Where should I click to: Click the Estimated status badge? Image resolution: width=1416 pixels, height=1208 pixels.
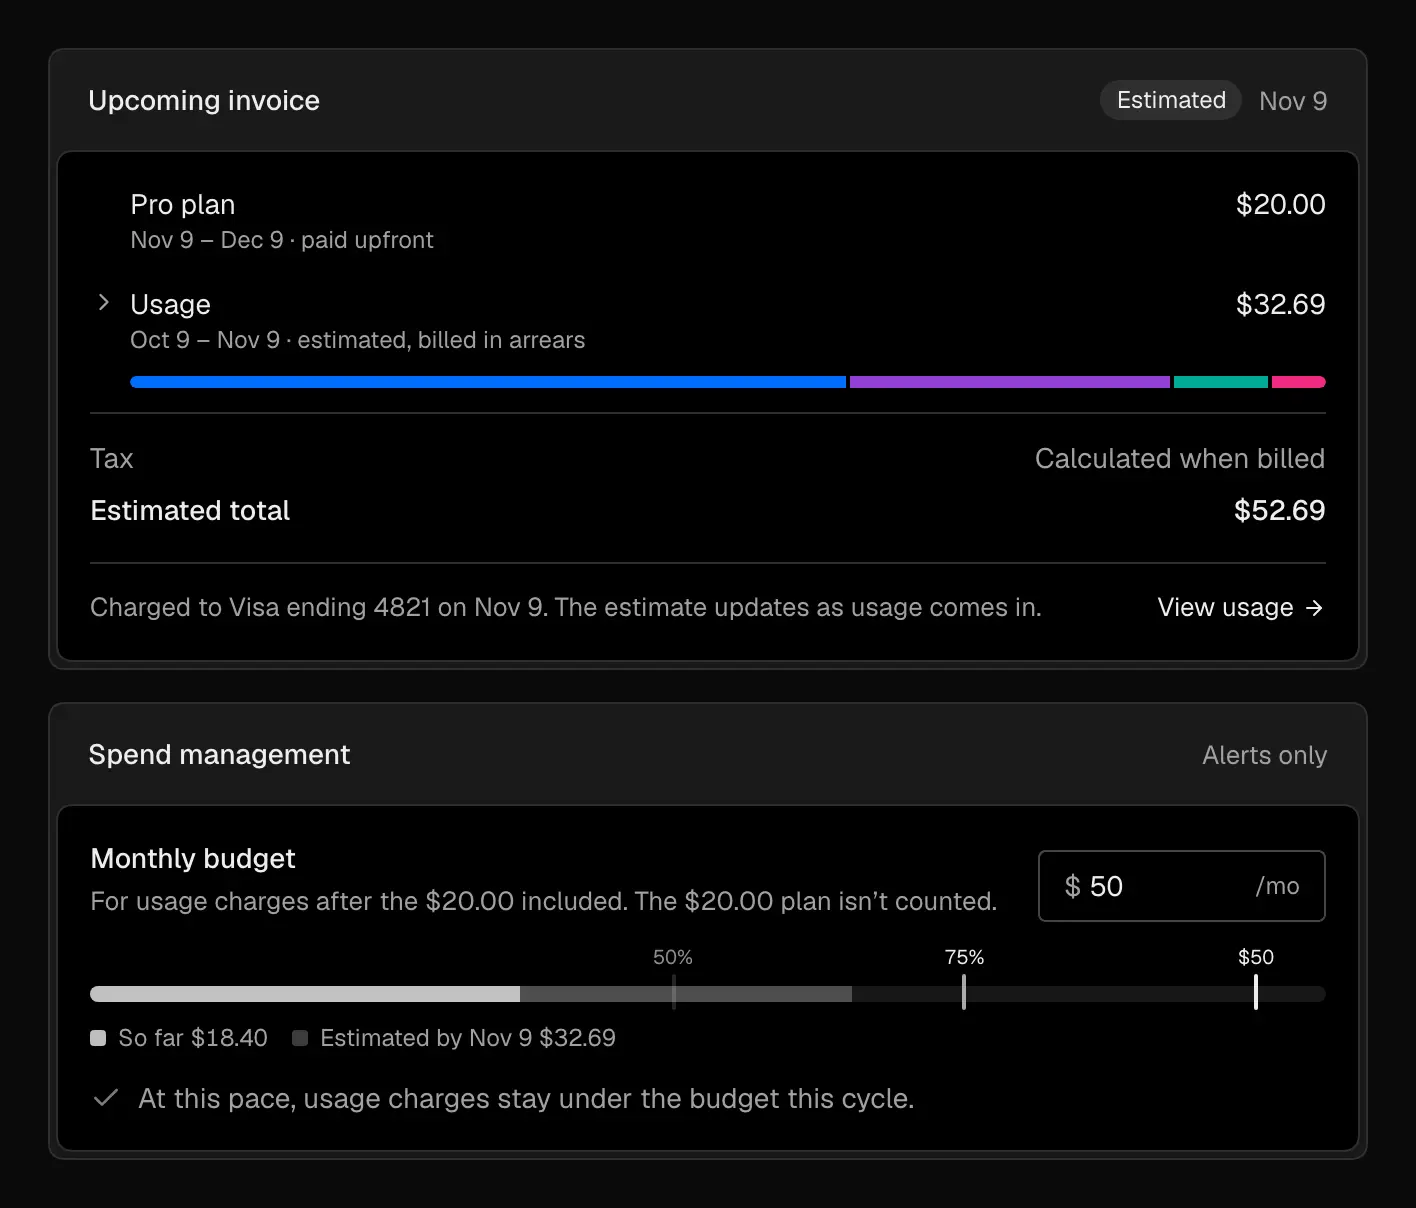(x=1171, y=100)
